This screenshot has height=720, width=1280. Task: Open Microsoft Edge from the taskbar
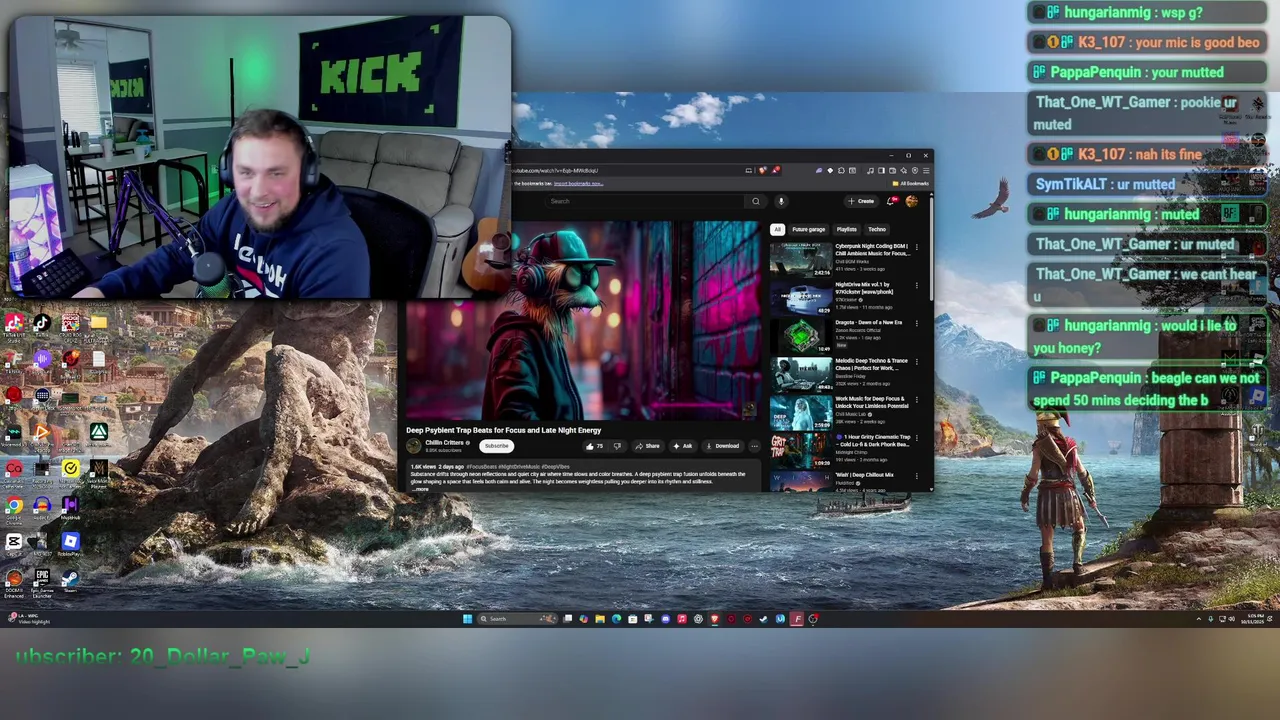[x=616, y=619]
